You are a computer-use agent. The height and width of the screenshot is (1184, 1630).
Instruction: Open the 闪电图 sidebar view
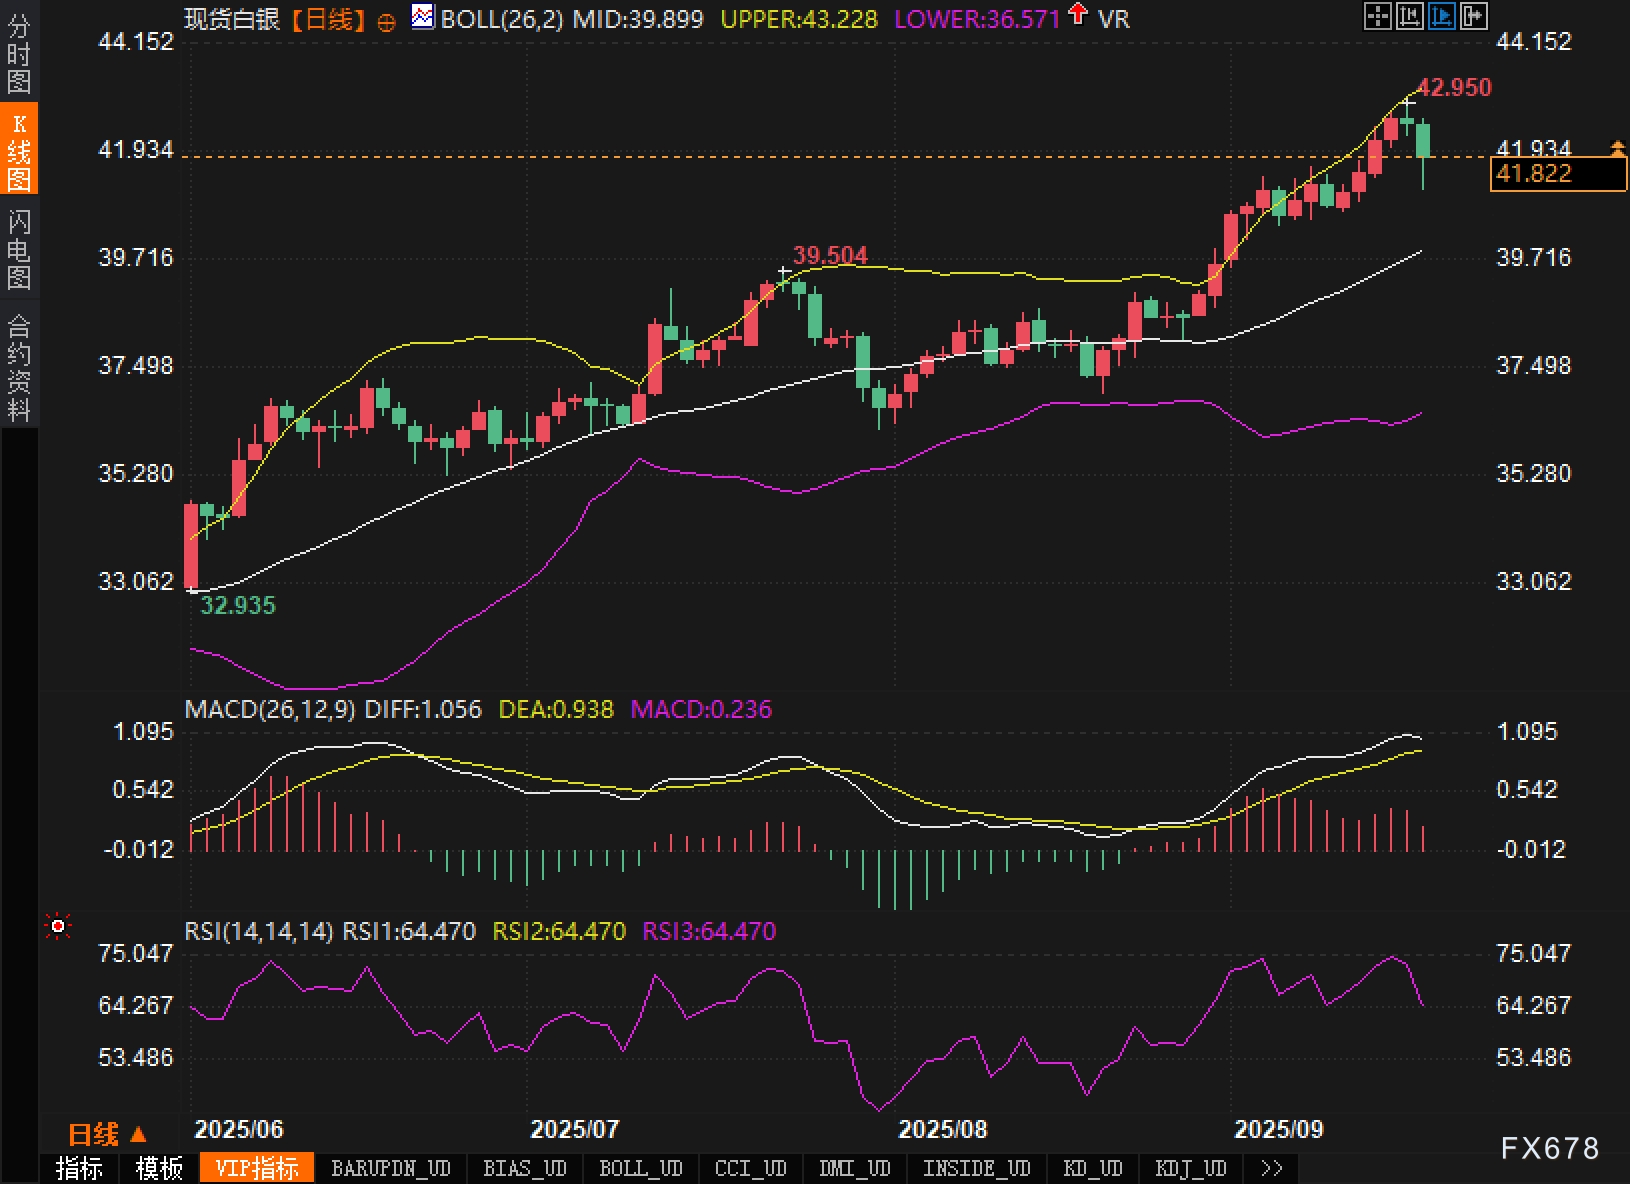point(19,249)
